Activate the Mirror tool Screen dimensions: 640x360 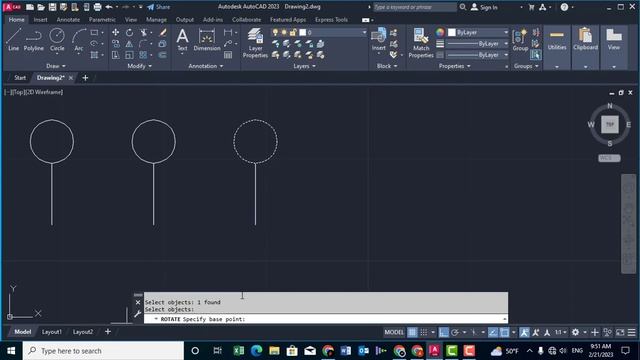pos(129,44)
